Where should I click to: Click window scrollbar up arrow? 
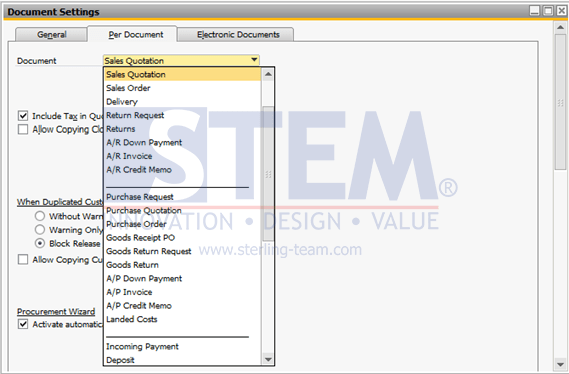point(560,28)
